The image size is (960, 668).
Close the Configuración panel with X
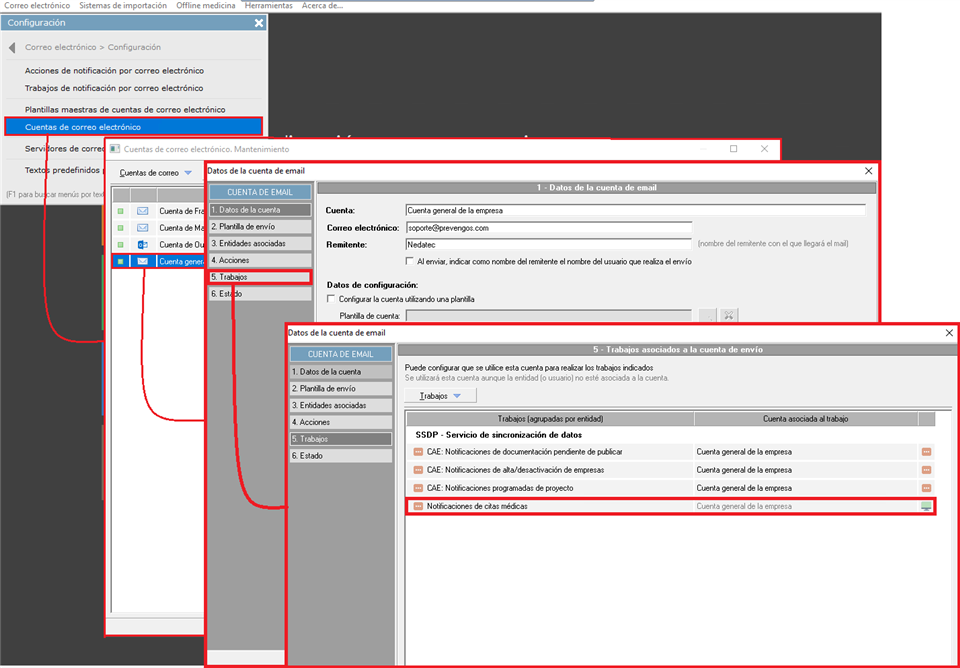259,23
